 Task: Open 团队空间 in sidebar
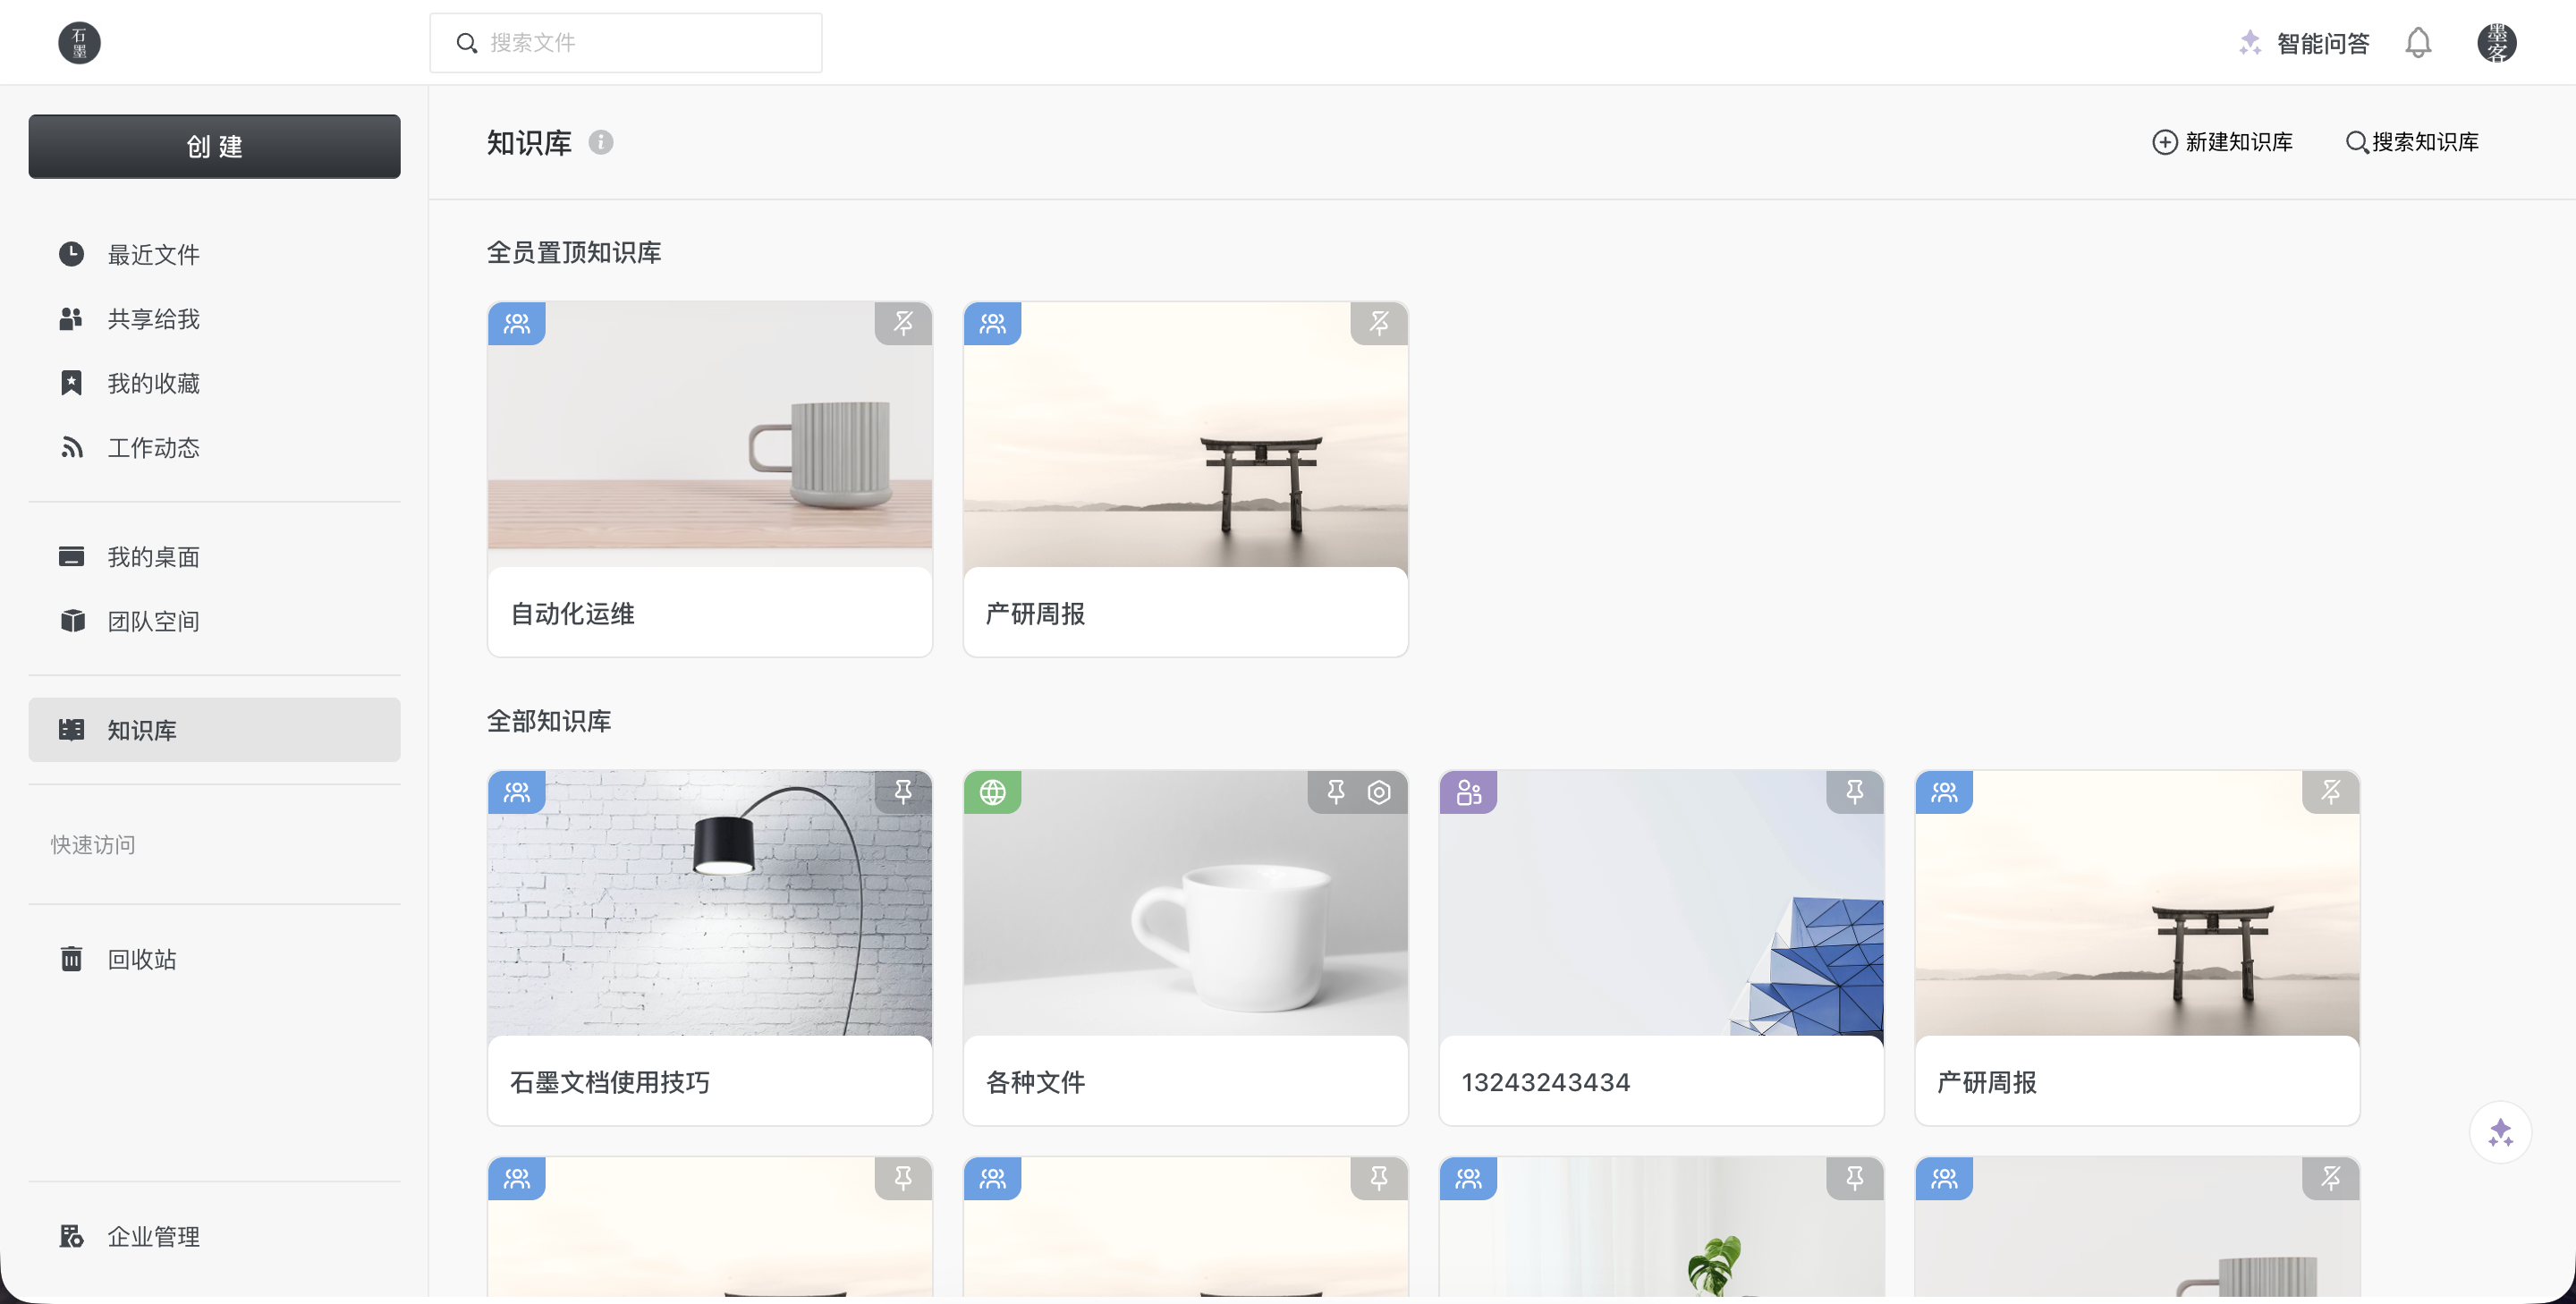pyautogui.click(x=214, y=621)
